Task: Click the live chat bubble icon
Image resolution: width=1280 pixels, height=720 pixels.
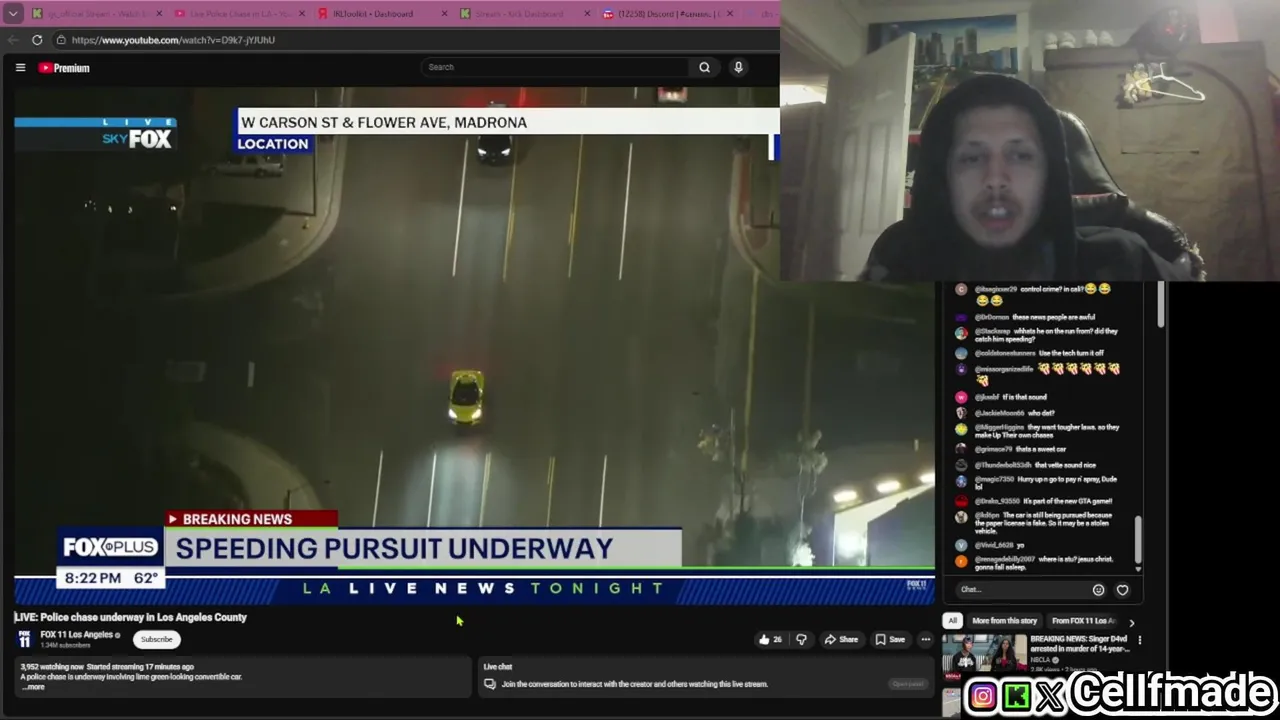Action: [x=489, y=685]
